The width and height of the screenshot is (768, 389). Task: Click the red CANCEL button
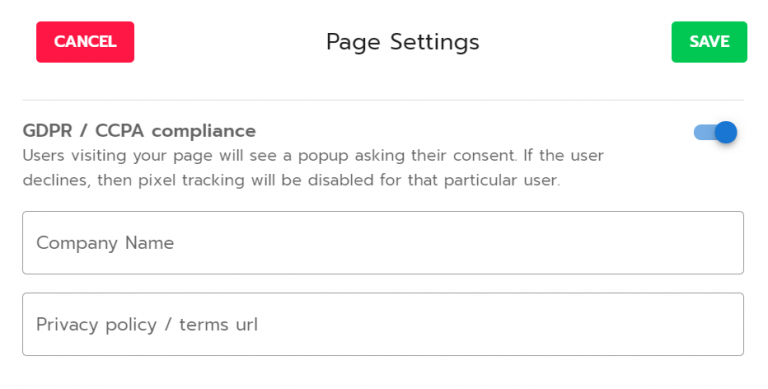coord(85,42)
